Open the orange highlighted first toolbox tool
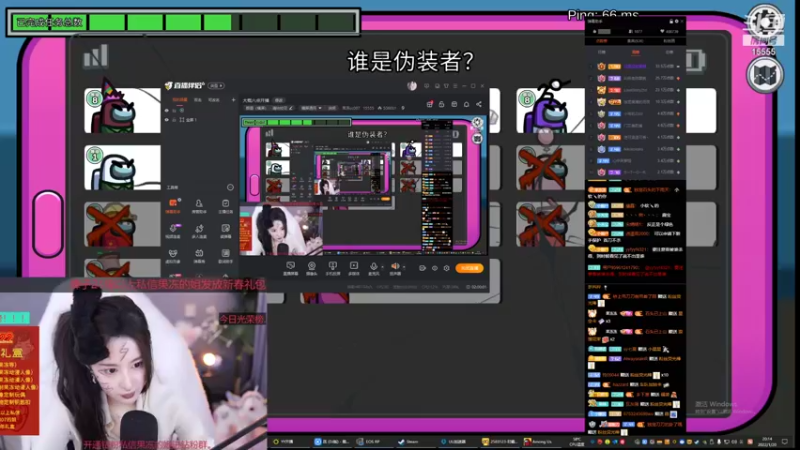This screenshot has height=450, width=800. point(173,206)
